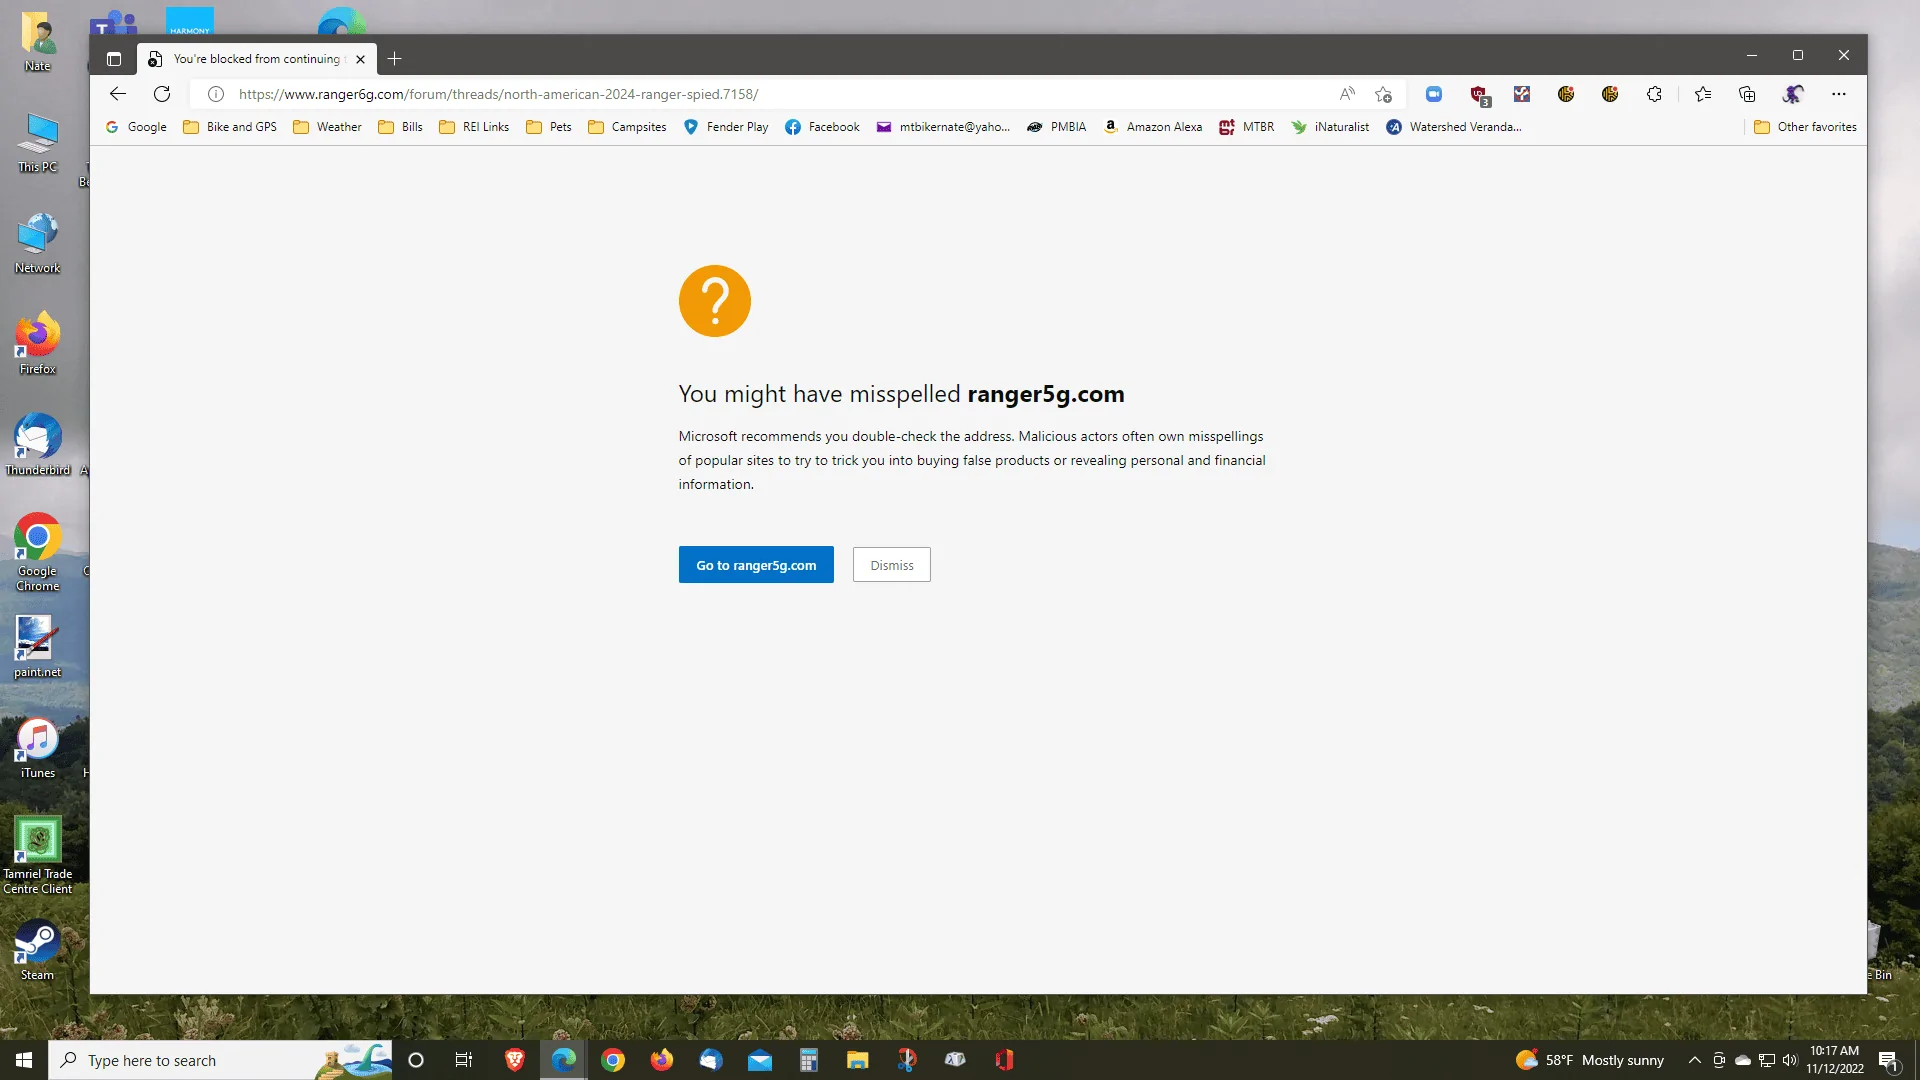Open the mtbikernate Yahoo mail bookmark
Image resolution: width=1920 pixels, height=1080 pixels.
pyautogui.click(x=943, y=127)
